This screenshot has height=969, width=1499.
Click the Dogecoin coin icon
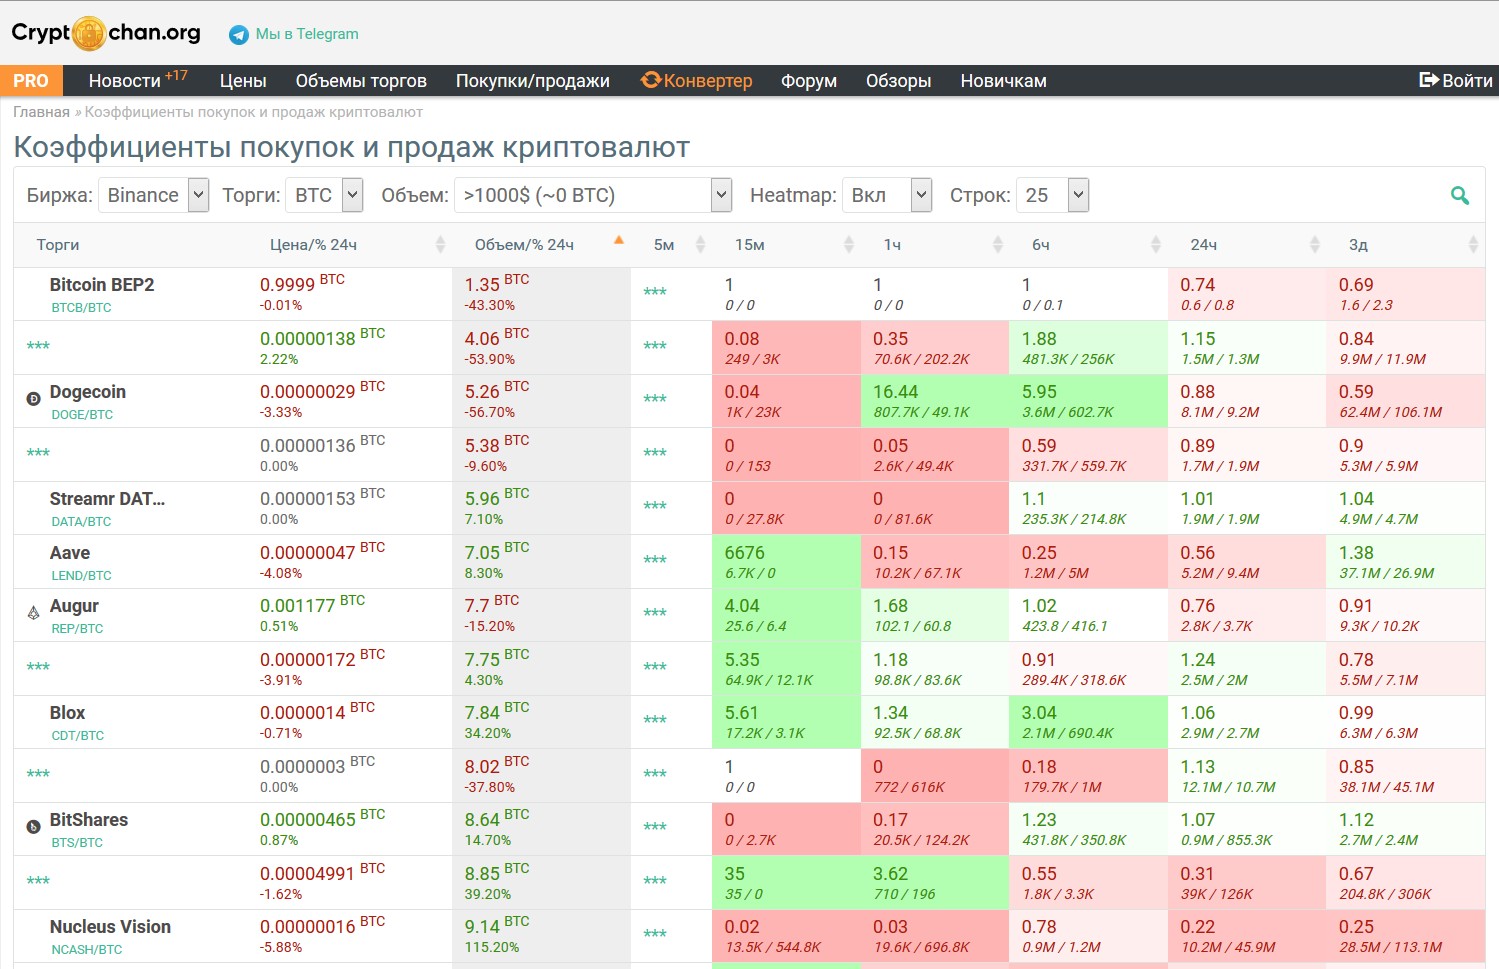click(x=33, y=398)
